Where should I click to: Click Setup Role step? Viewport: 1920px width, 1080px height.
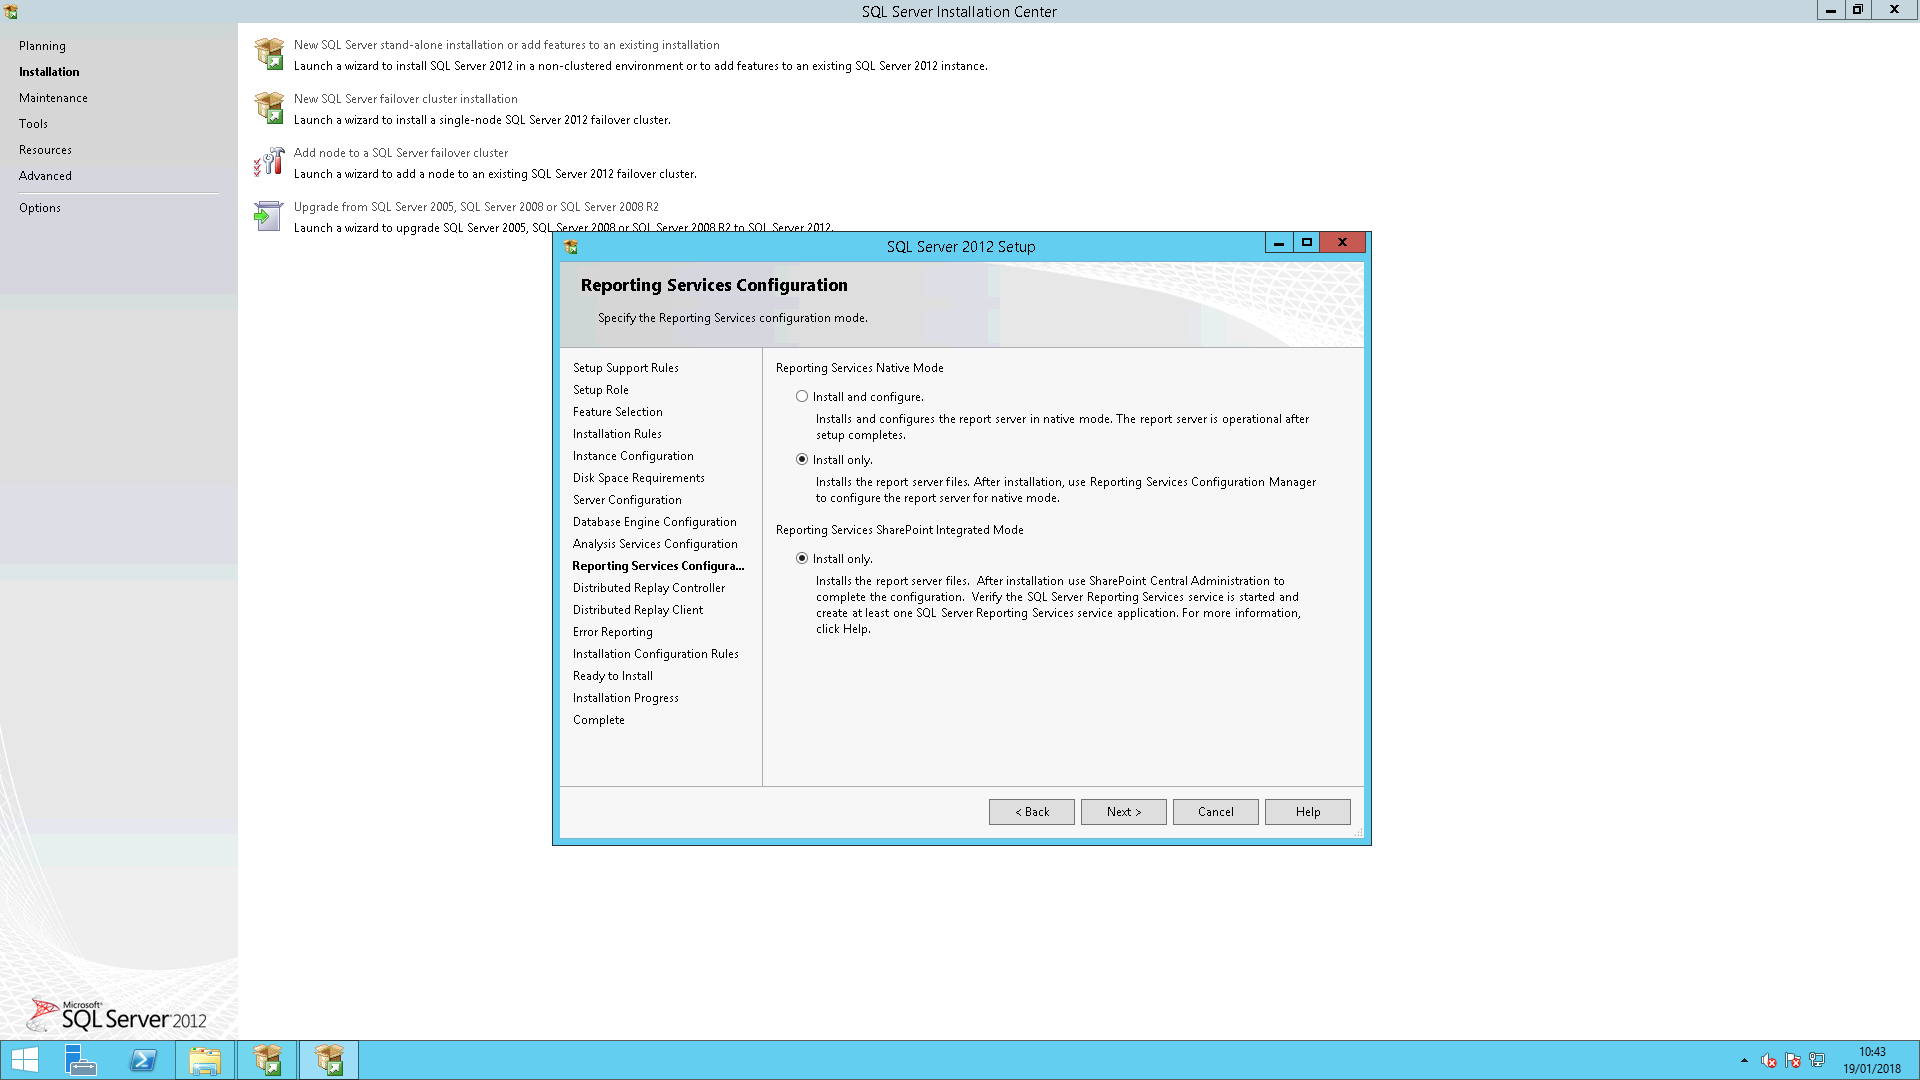[601, 390]
